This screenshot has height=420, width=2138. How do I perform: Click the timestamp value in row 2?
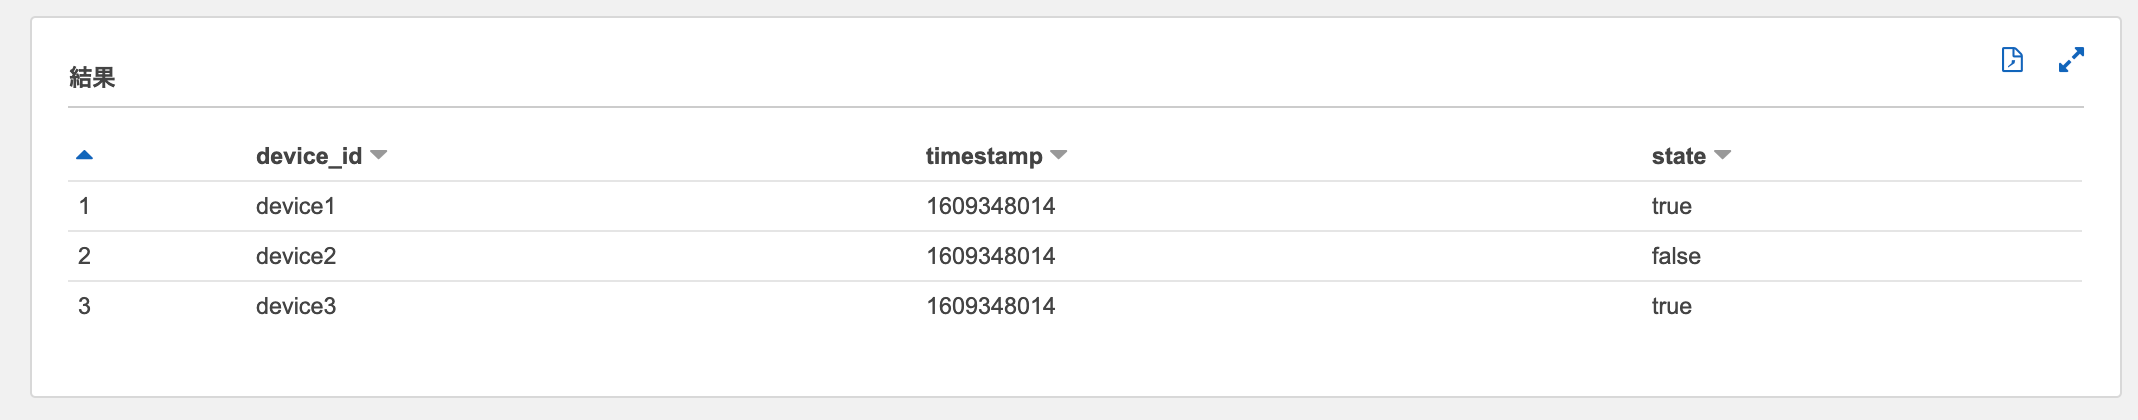coord(990,256)
